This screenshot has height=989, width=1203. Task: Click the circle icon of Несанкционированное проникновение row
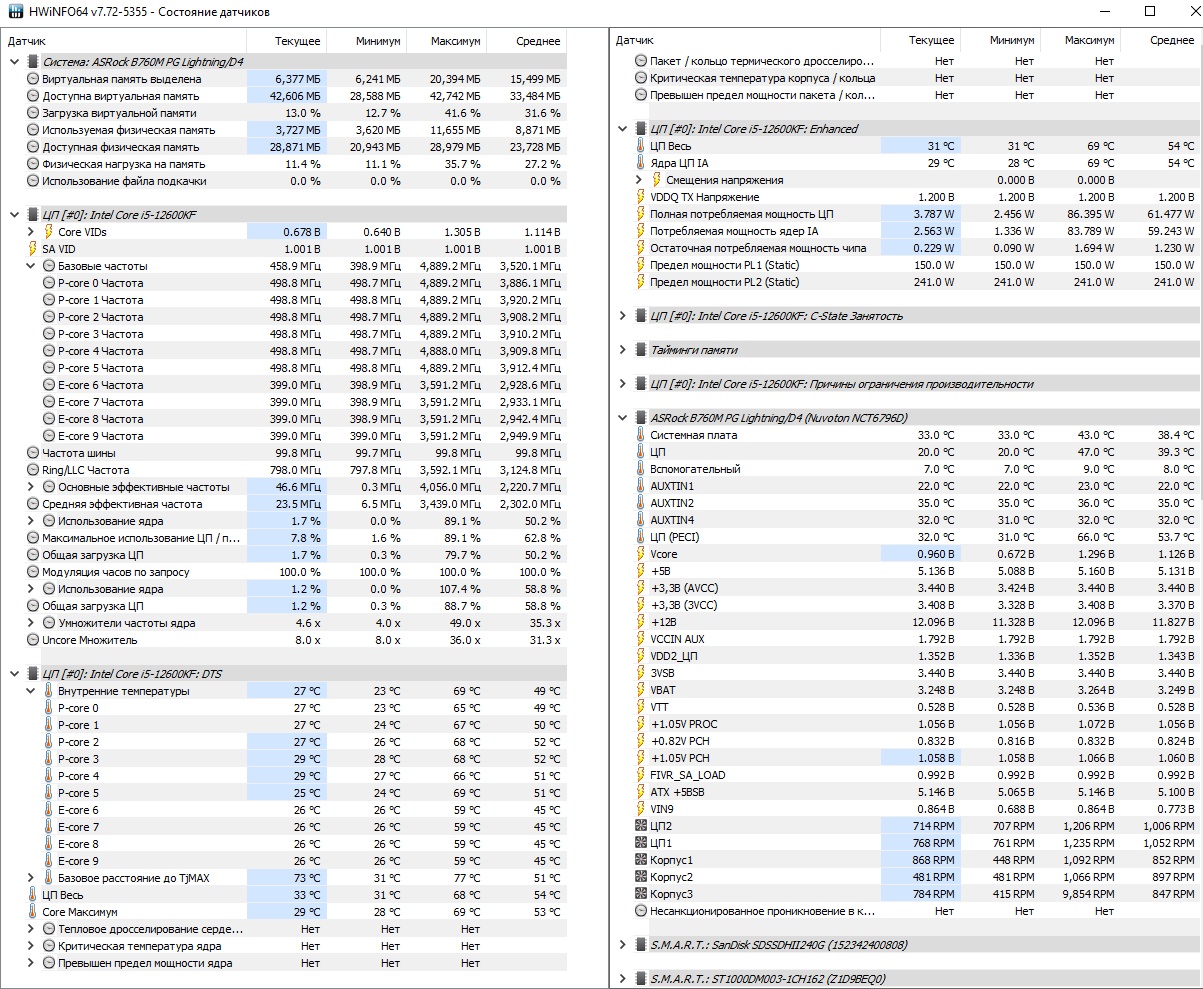641,911
